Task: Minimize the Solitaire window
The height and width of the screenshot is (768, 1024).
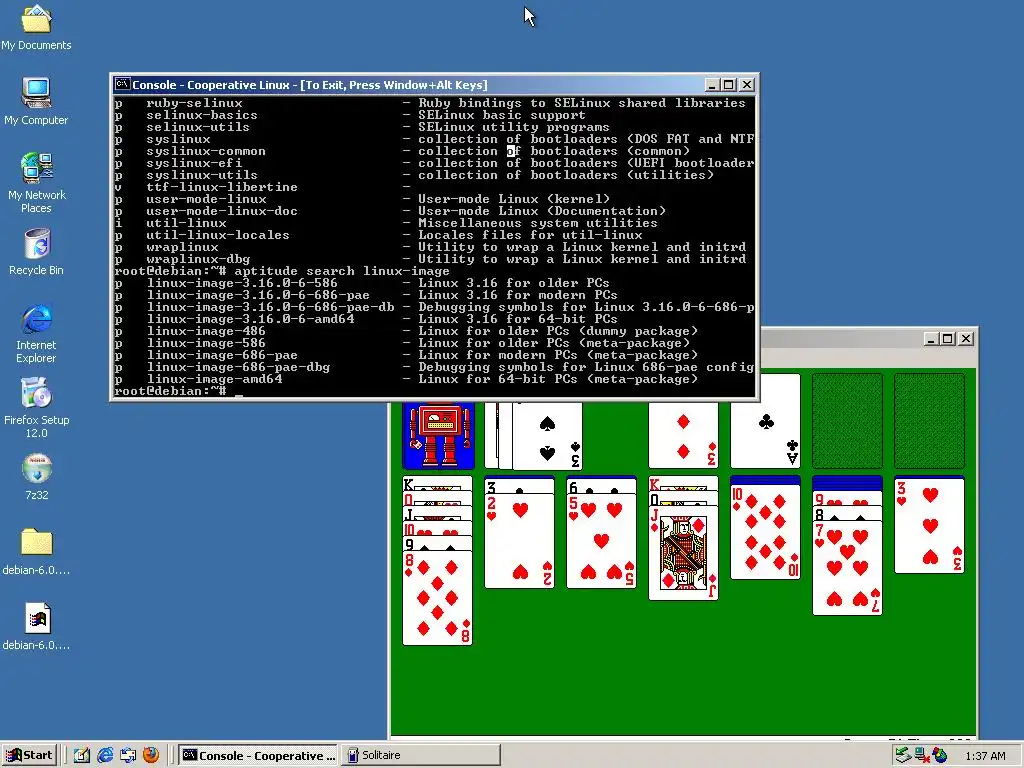Action: [932, 338]
